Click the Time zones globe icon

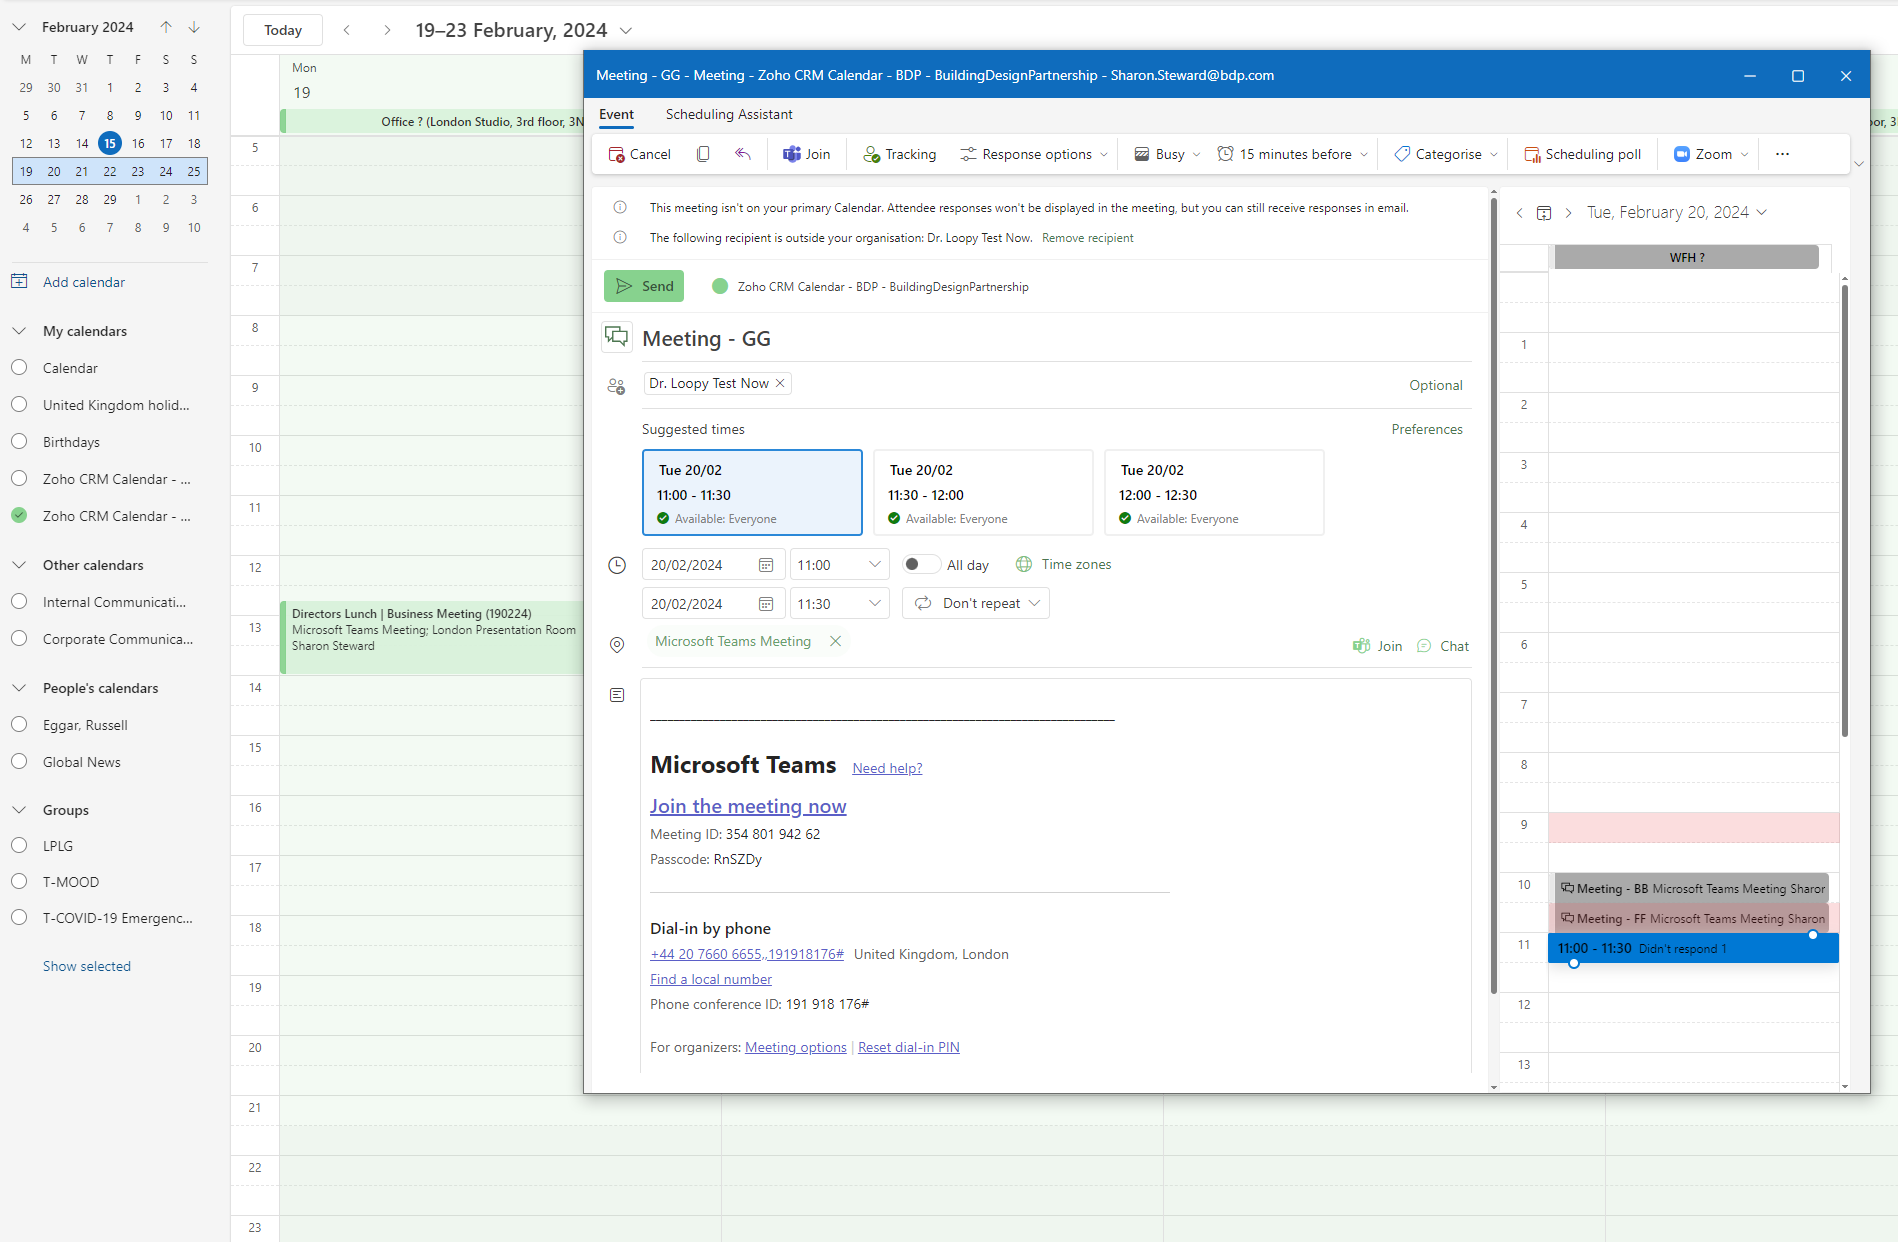pos(1024,564)
